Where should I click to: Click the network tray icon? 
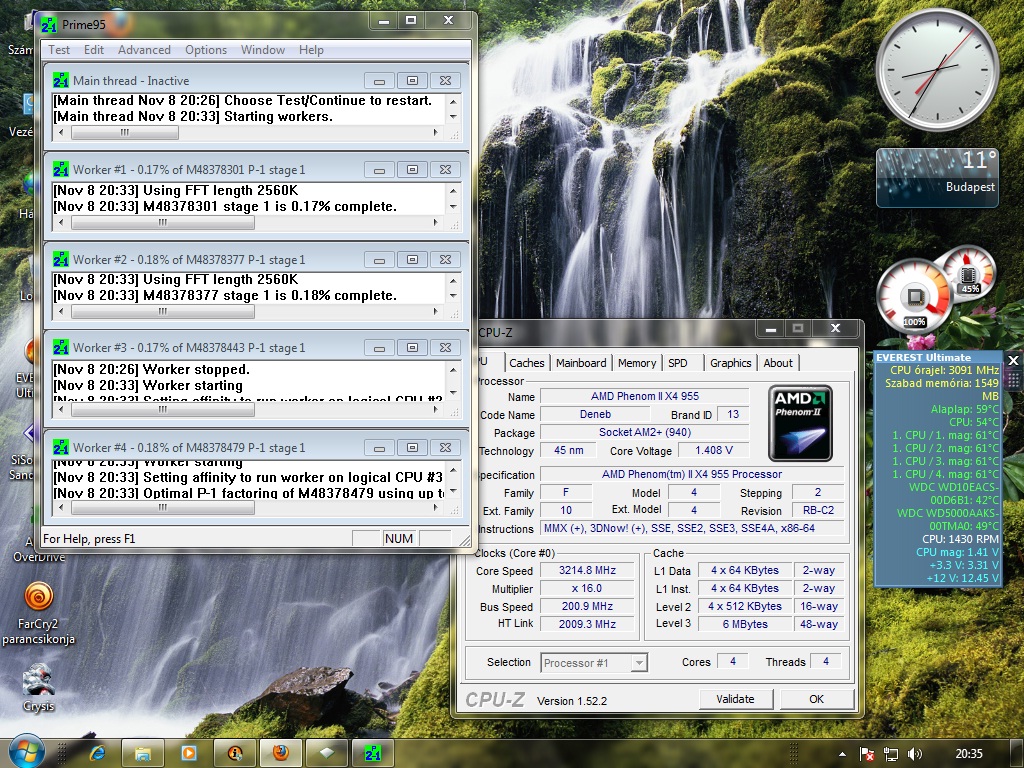coord(891,754)
